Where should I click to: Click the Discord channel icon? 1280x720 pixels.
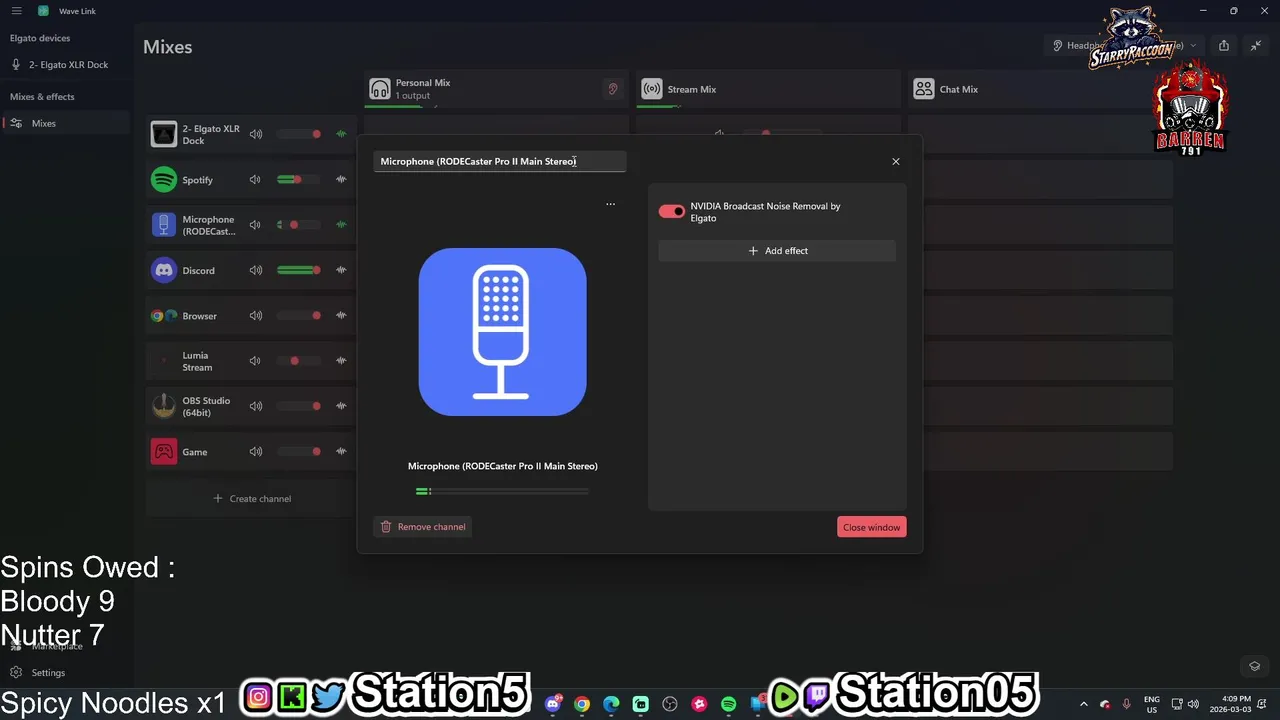click(164, 270)
